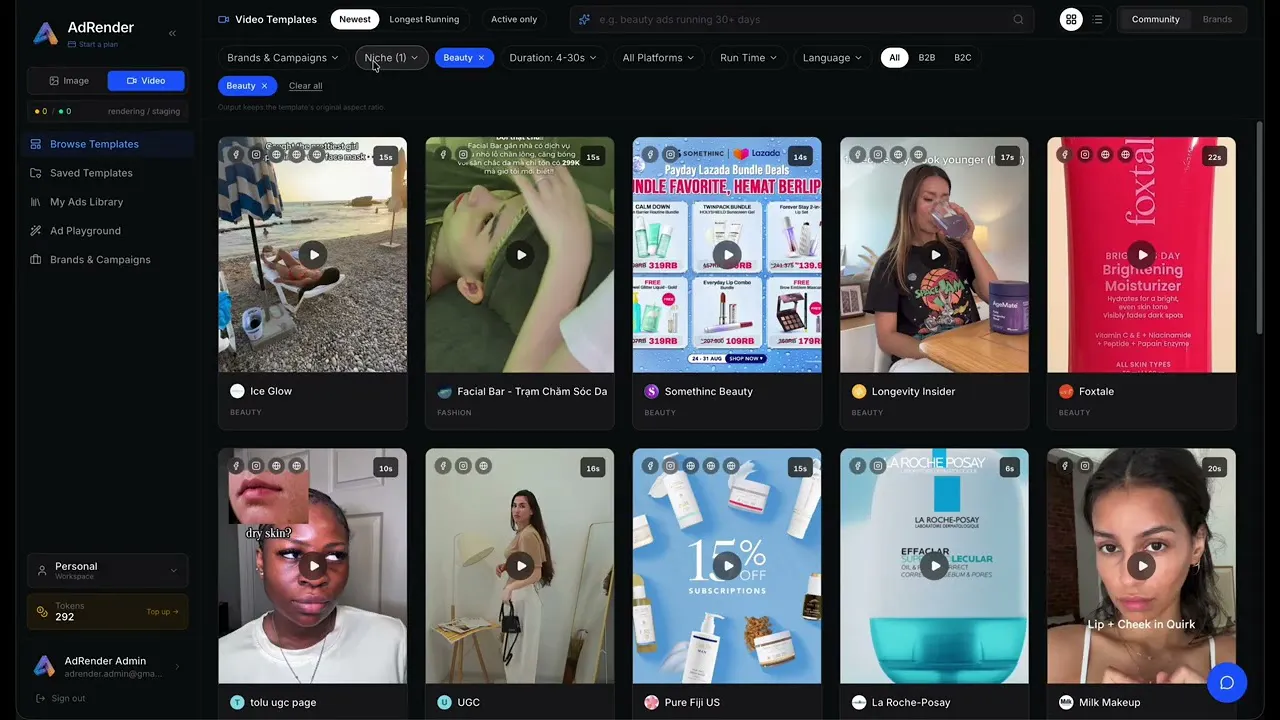1280x720 pixels.
Task: Filter by B2C audience
Action: (963, 58)
